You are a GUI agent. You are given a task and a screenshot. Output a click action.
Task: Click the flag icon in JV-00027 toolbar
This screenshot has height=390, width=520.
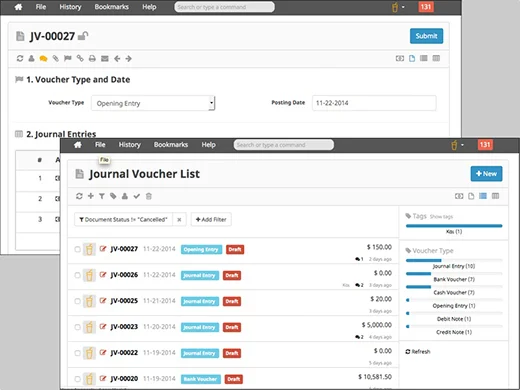pyautogui.click(x=68, y=59)
